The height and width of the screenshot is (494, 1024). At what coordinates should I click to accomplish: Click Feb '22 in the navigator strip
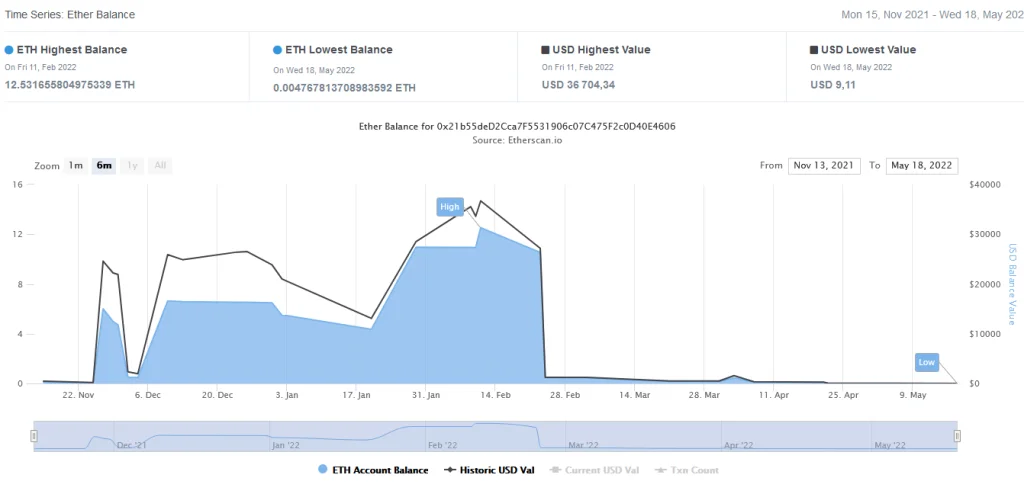tap(443, 445)
